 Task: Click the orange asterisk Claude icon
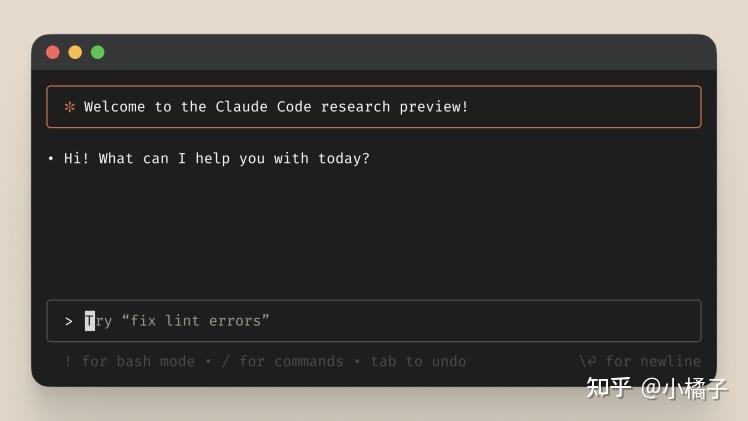coord(69,107)
